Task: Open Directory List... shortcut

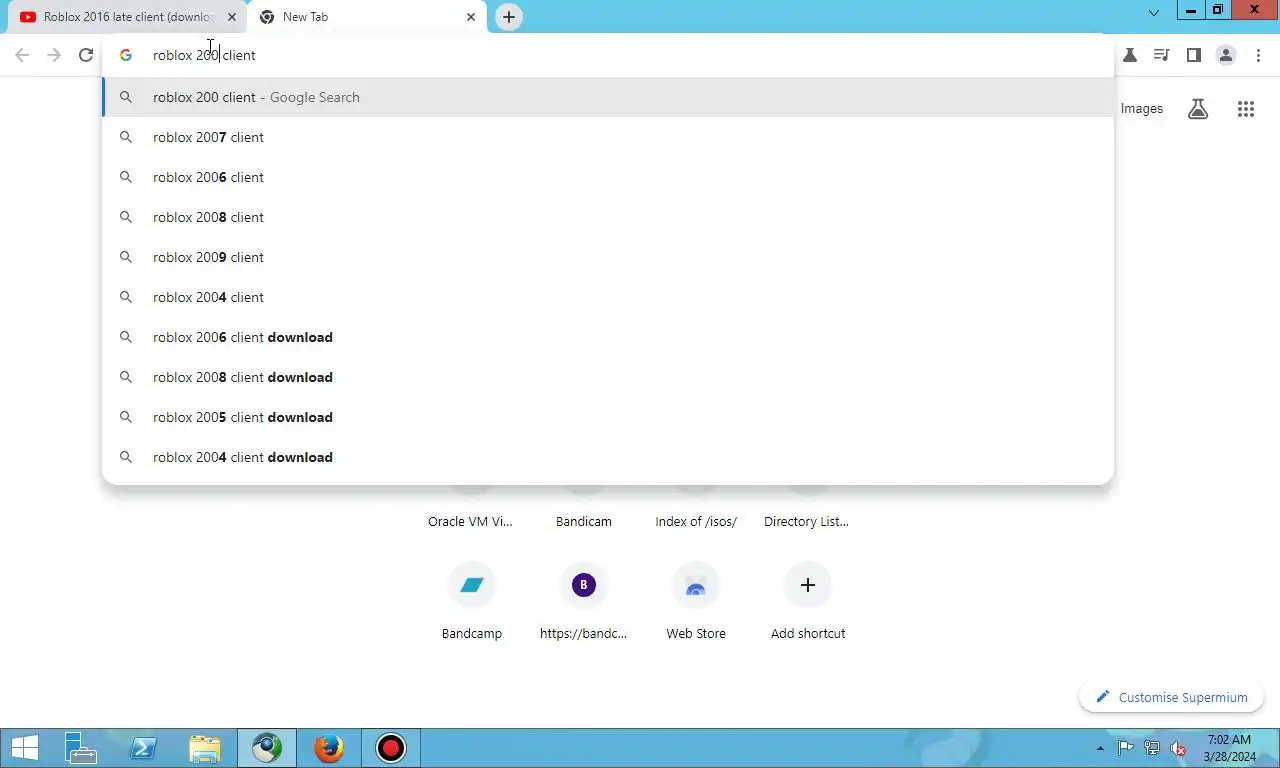Action: [x=806, y=521]
